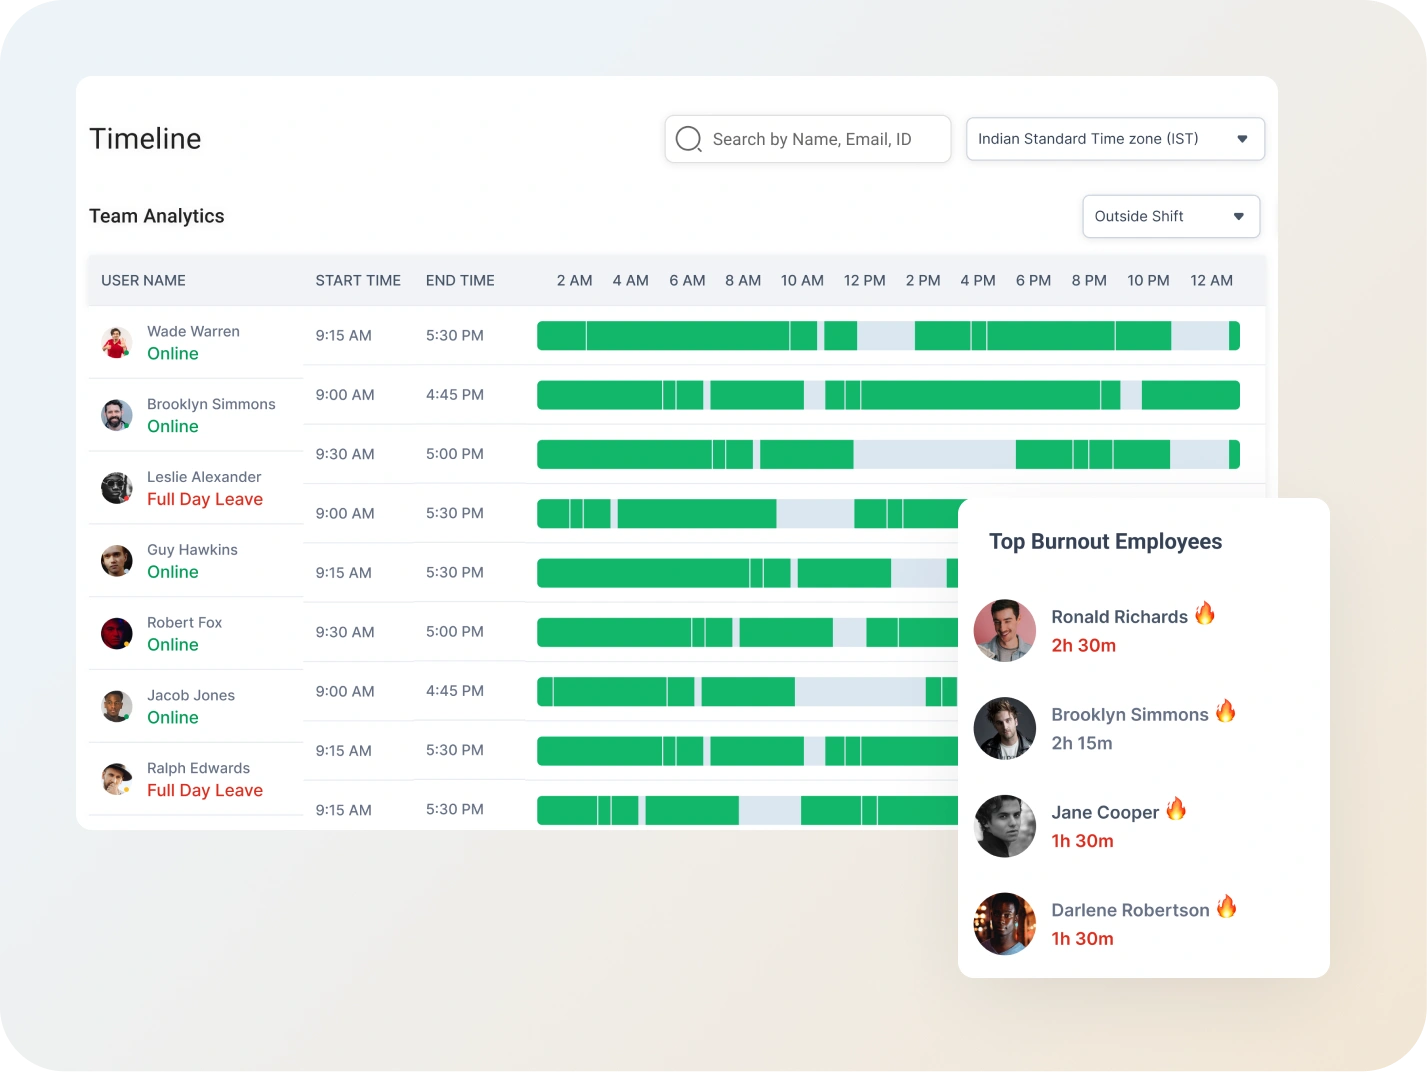
Task: Click Jane Cooper's profile photo
Action: tap(1004, 826)
